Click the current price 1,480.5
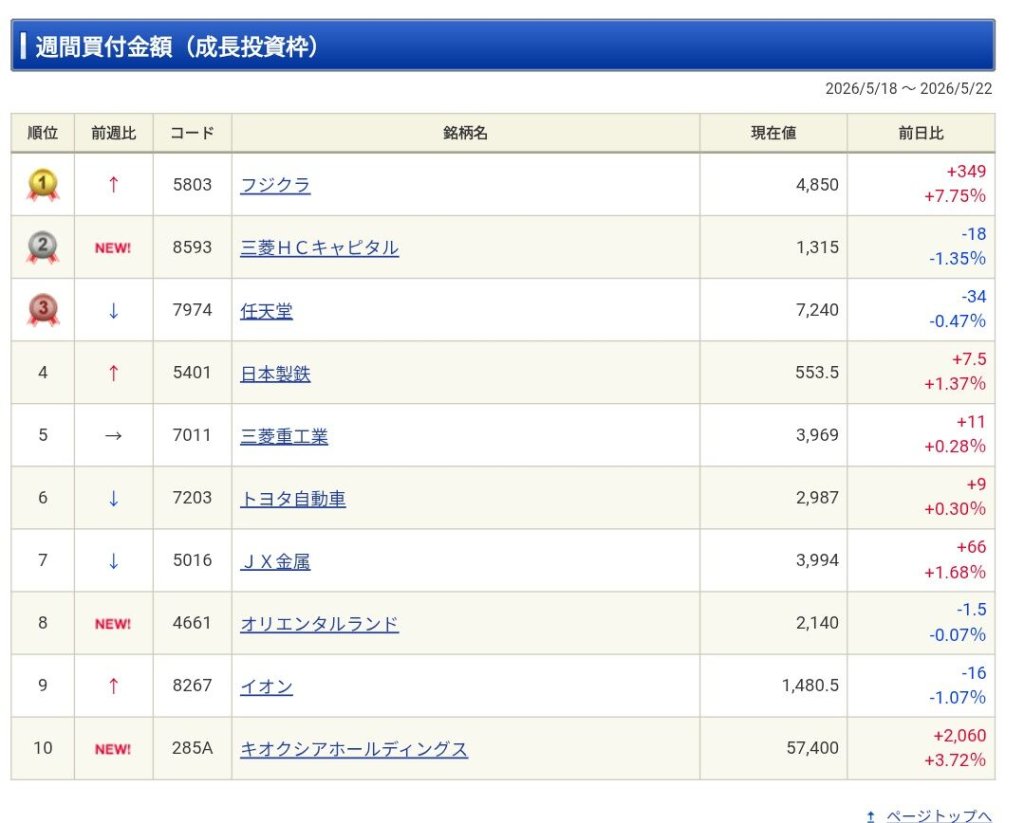 (x=810, y=686)
